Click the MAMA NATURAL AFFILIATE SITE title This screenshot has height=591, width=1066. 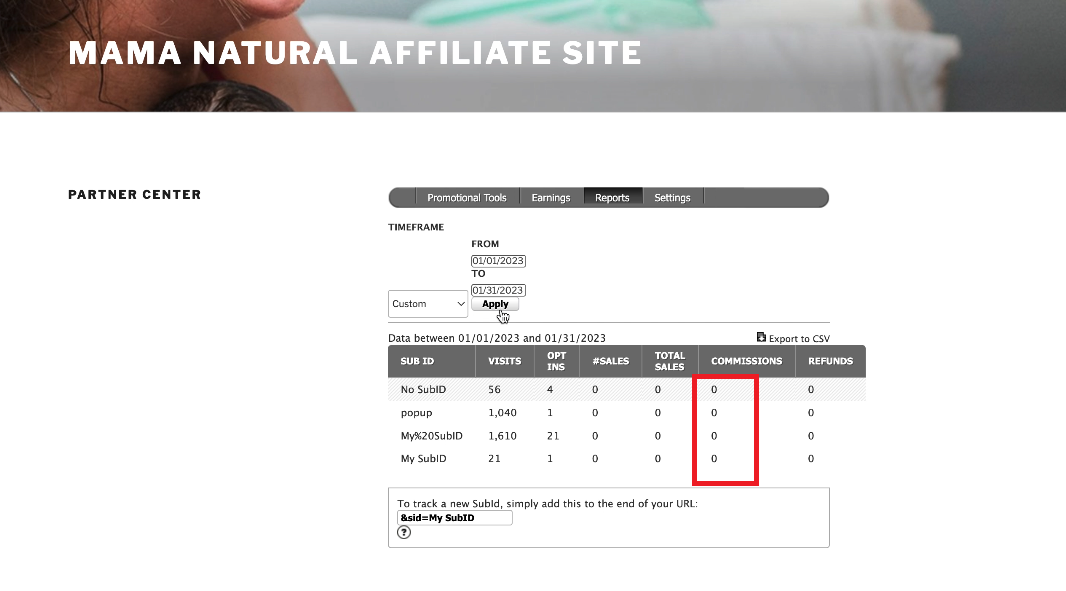click(x=355, y=53)
